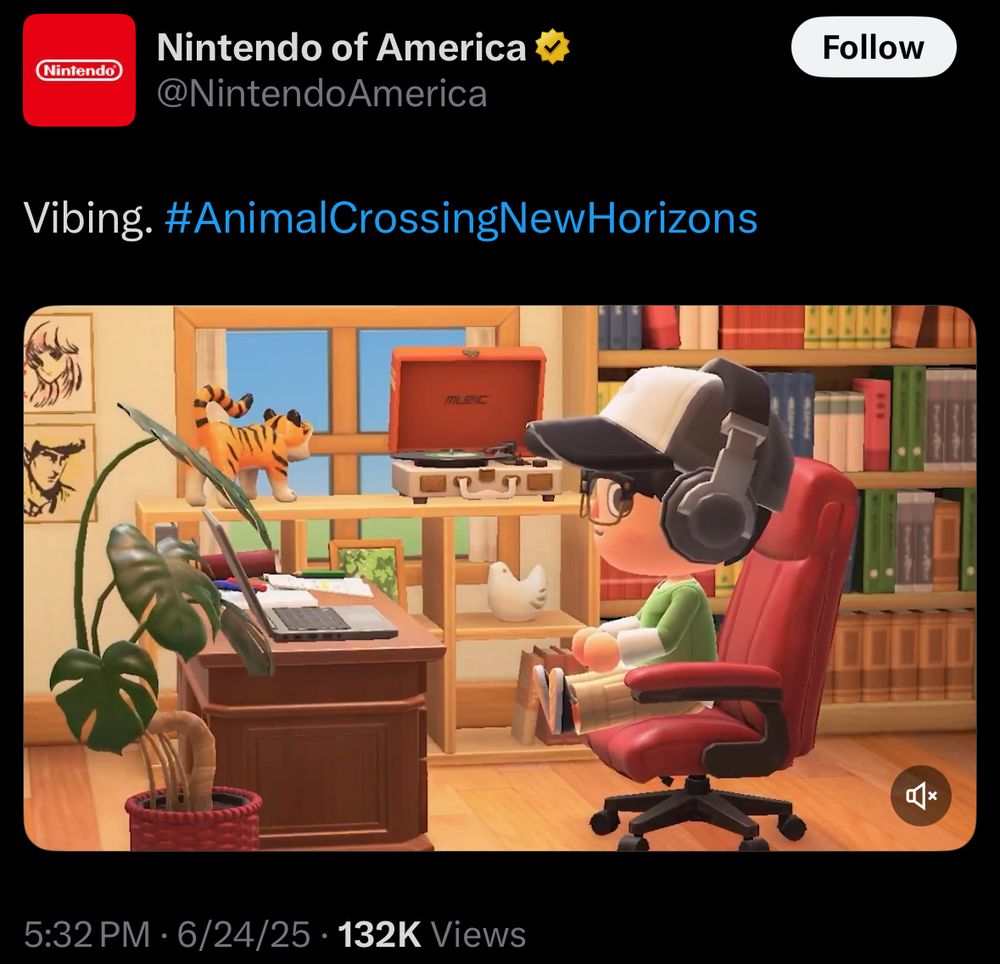Click the 6/24/25 post date
This screenshot has width=1000, height=964.
[244, 934]
